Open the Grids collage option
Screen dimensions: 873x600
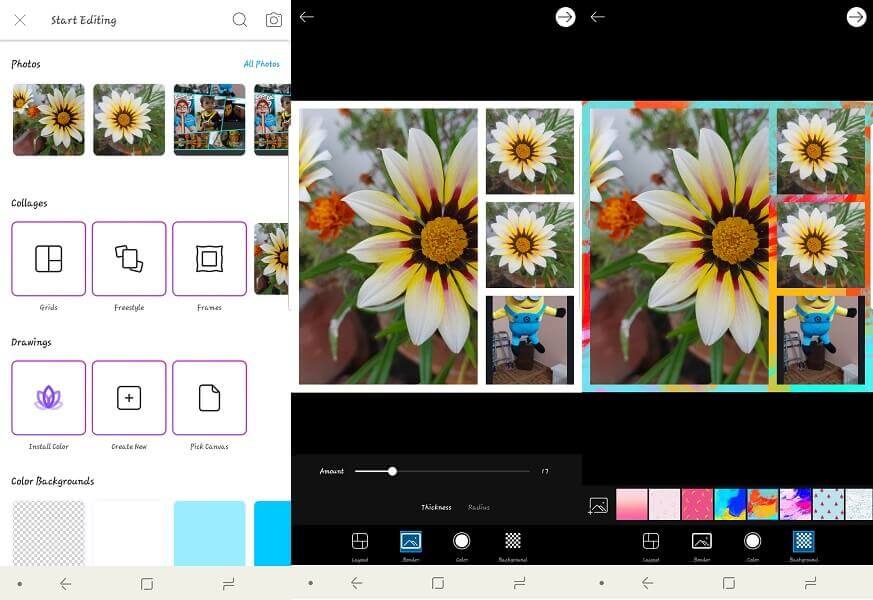pos(48,259)
